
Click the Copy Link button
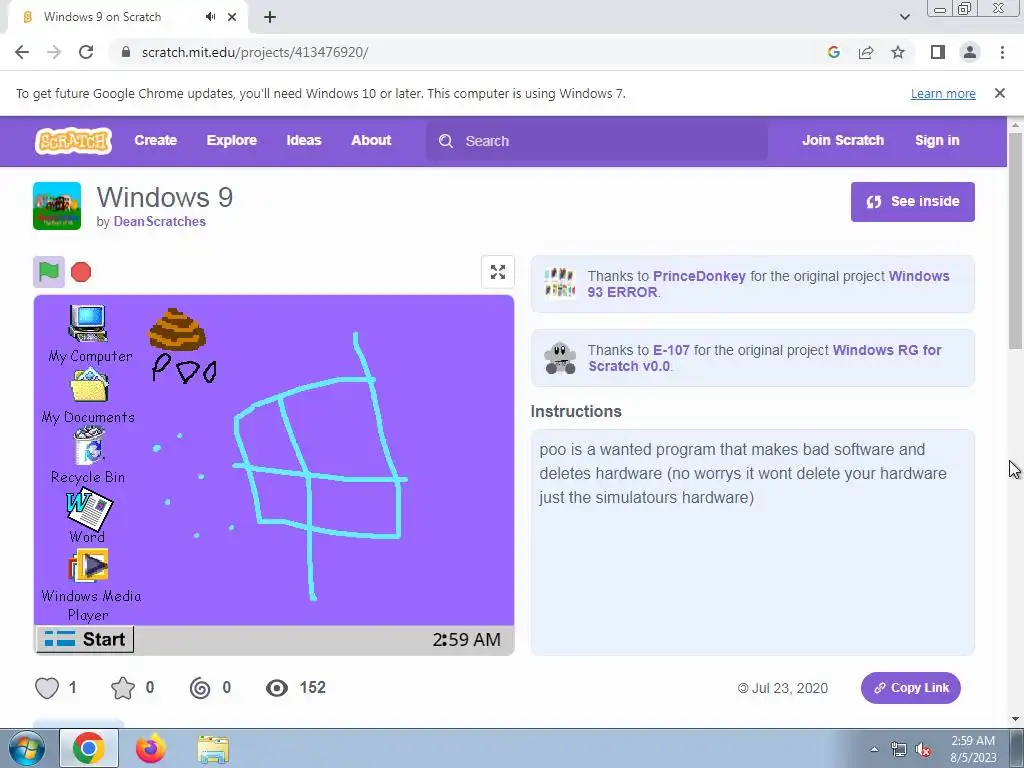[x=910, y=688]
